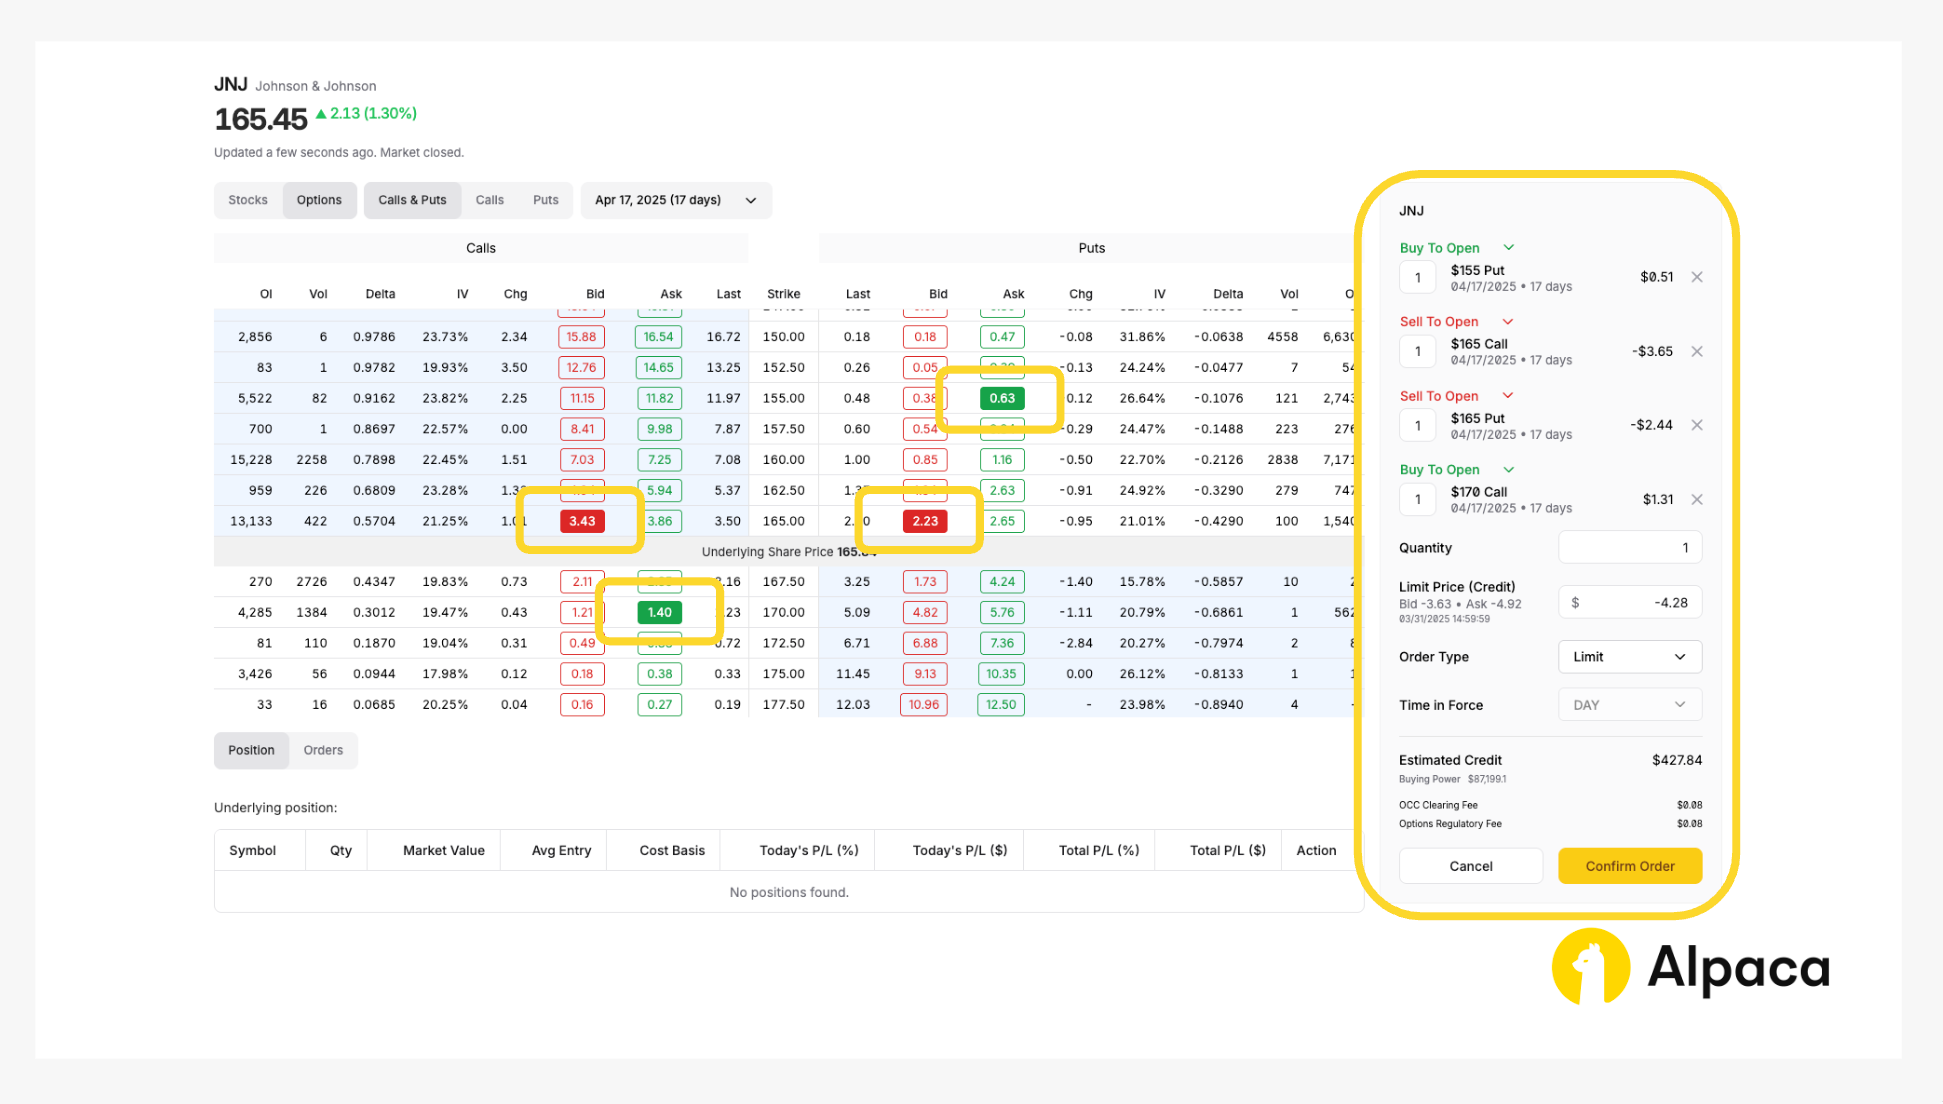Edit the overall Quantity field

(1630, 548)
